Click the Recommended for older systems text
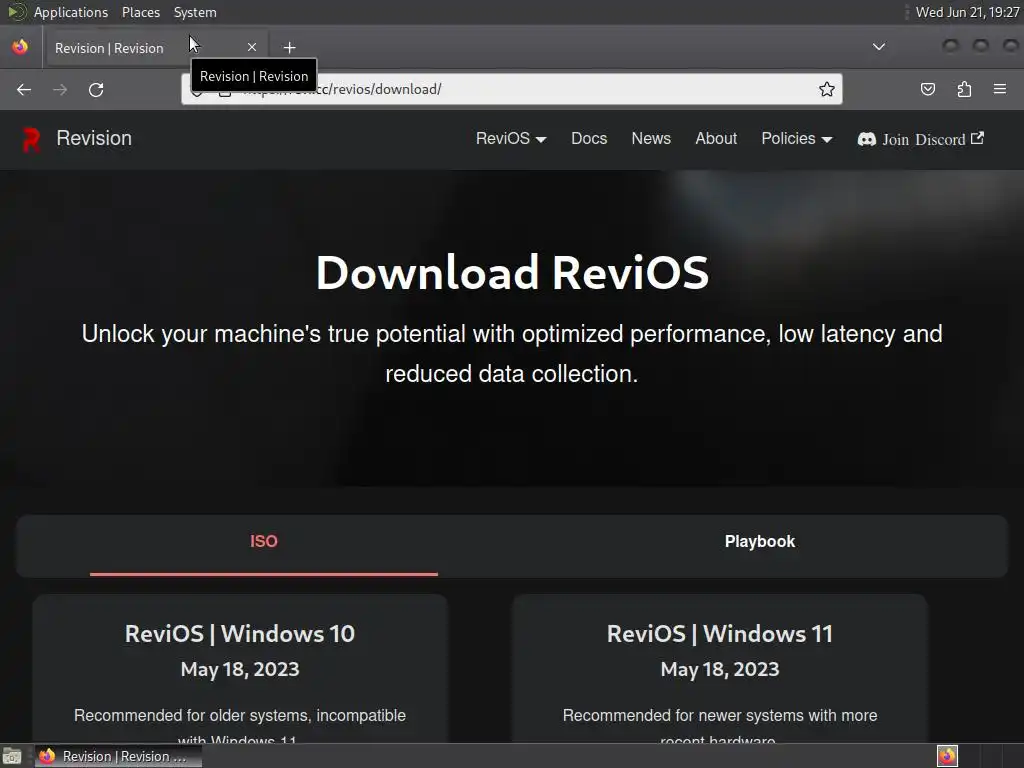 point(240,728)
